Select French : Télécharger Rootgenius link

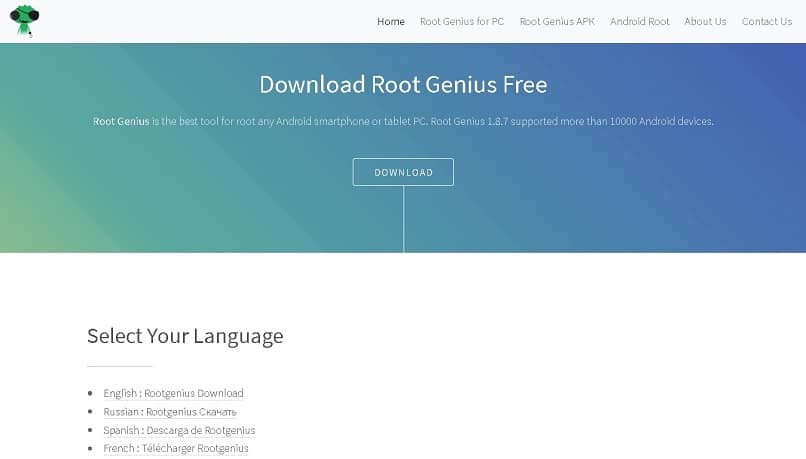pyautogui.click(x=176, y=448)
